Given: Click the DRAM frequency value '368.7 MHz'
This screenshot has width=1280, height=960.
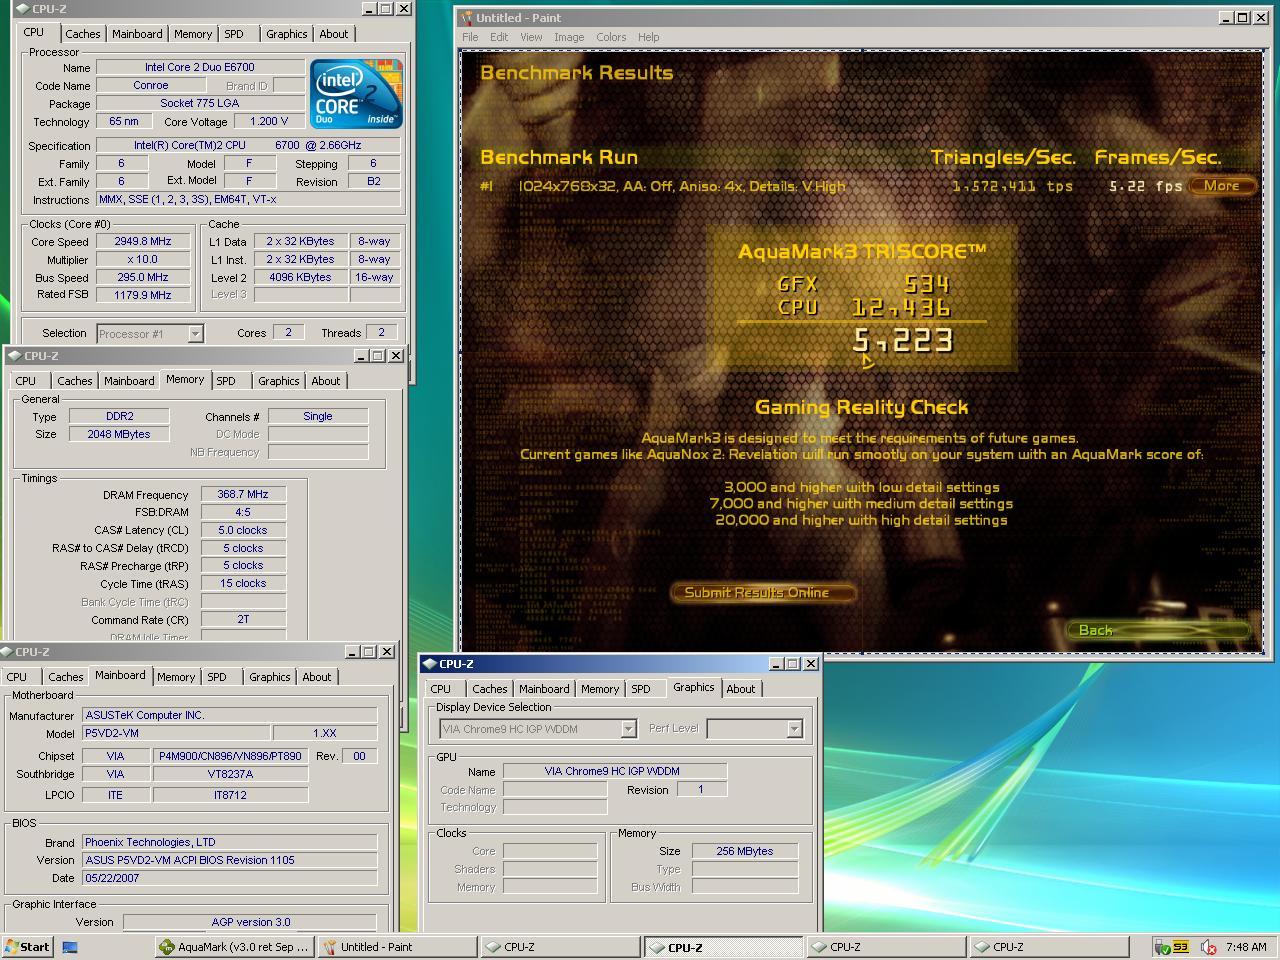Looking at the screenshot, I should (x=243, y=494).
